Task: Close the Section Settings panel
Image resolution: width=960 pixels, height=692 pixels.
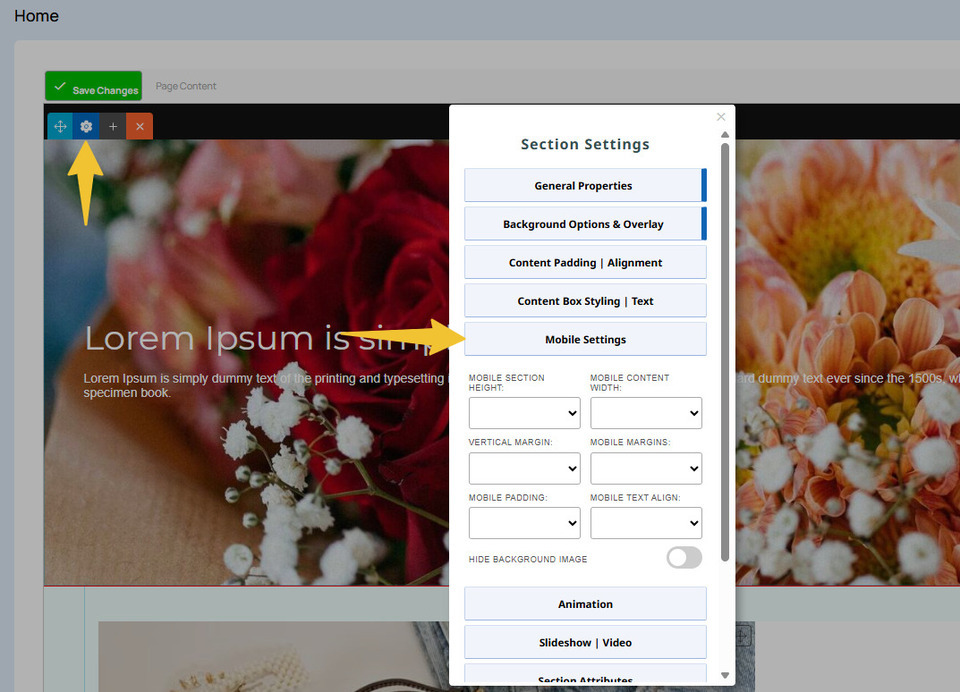Action: (721, 117)
